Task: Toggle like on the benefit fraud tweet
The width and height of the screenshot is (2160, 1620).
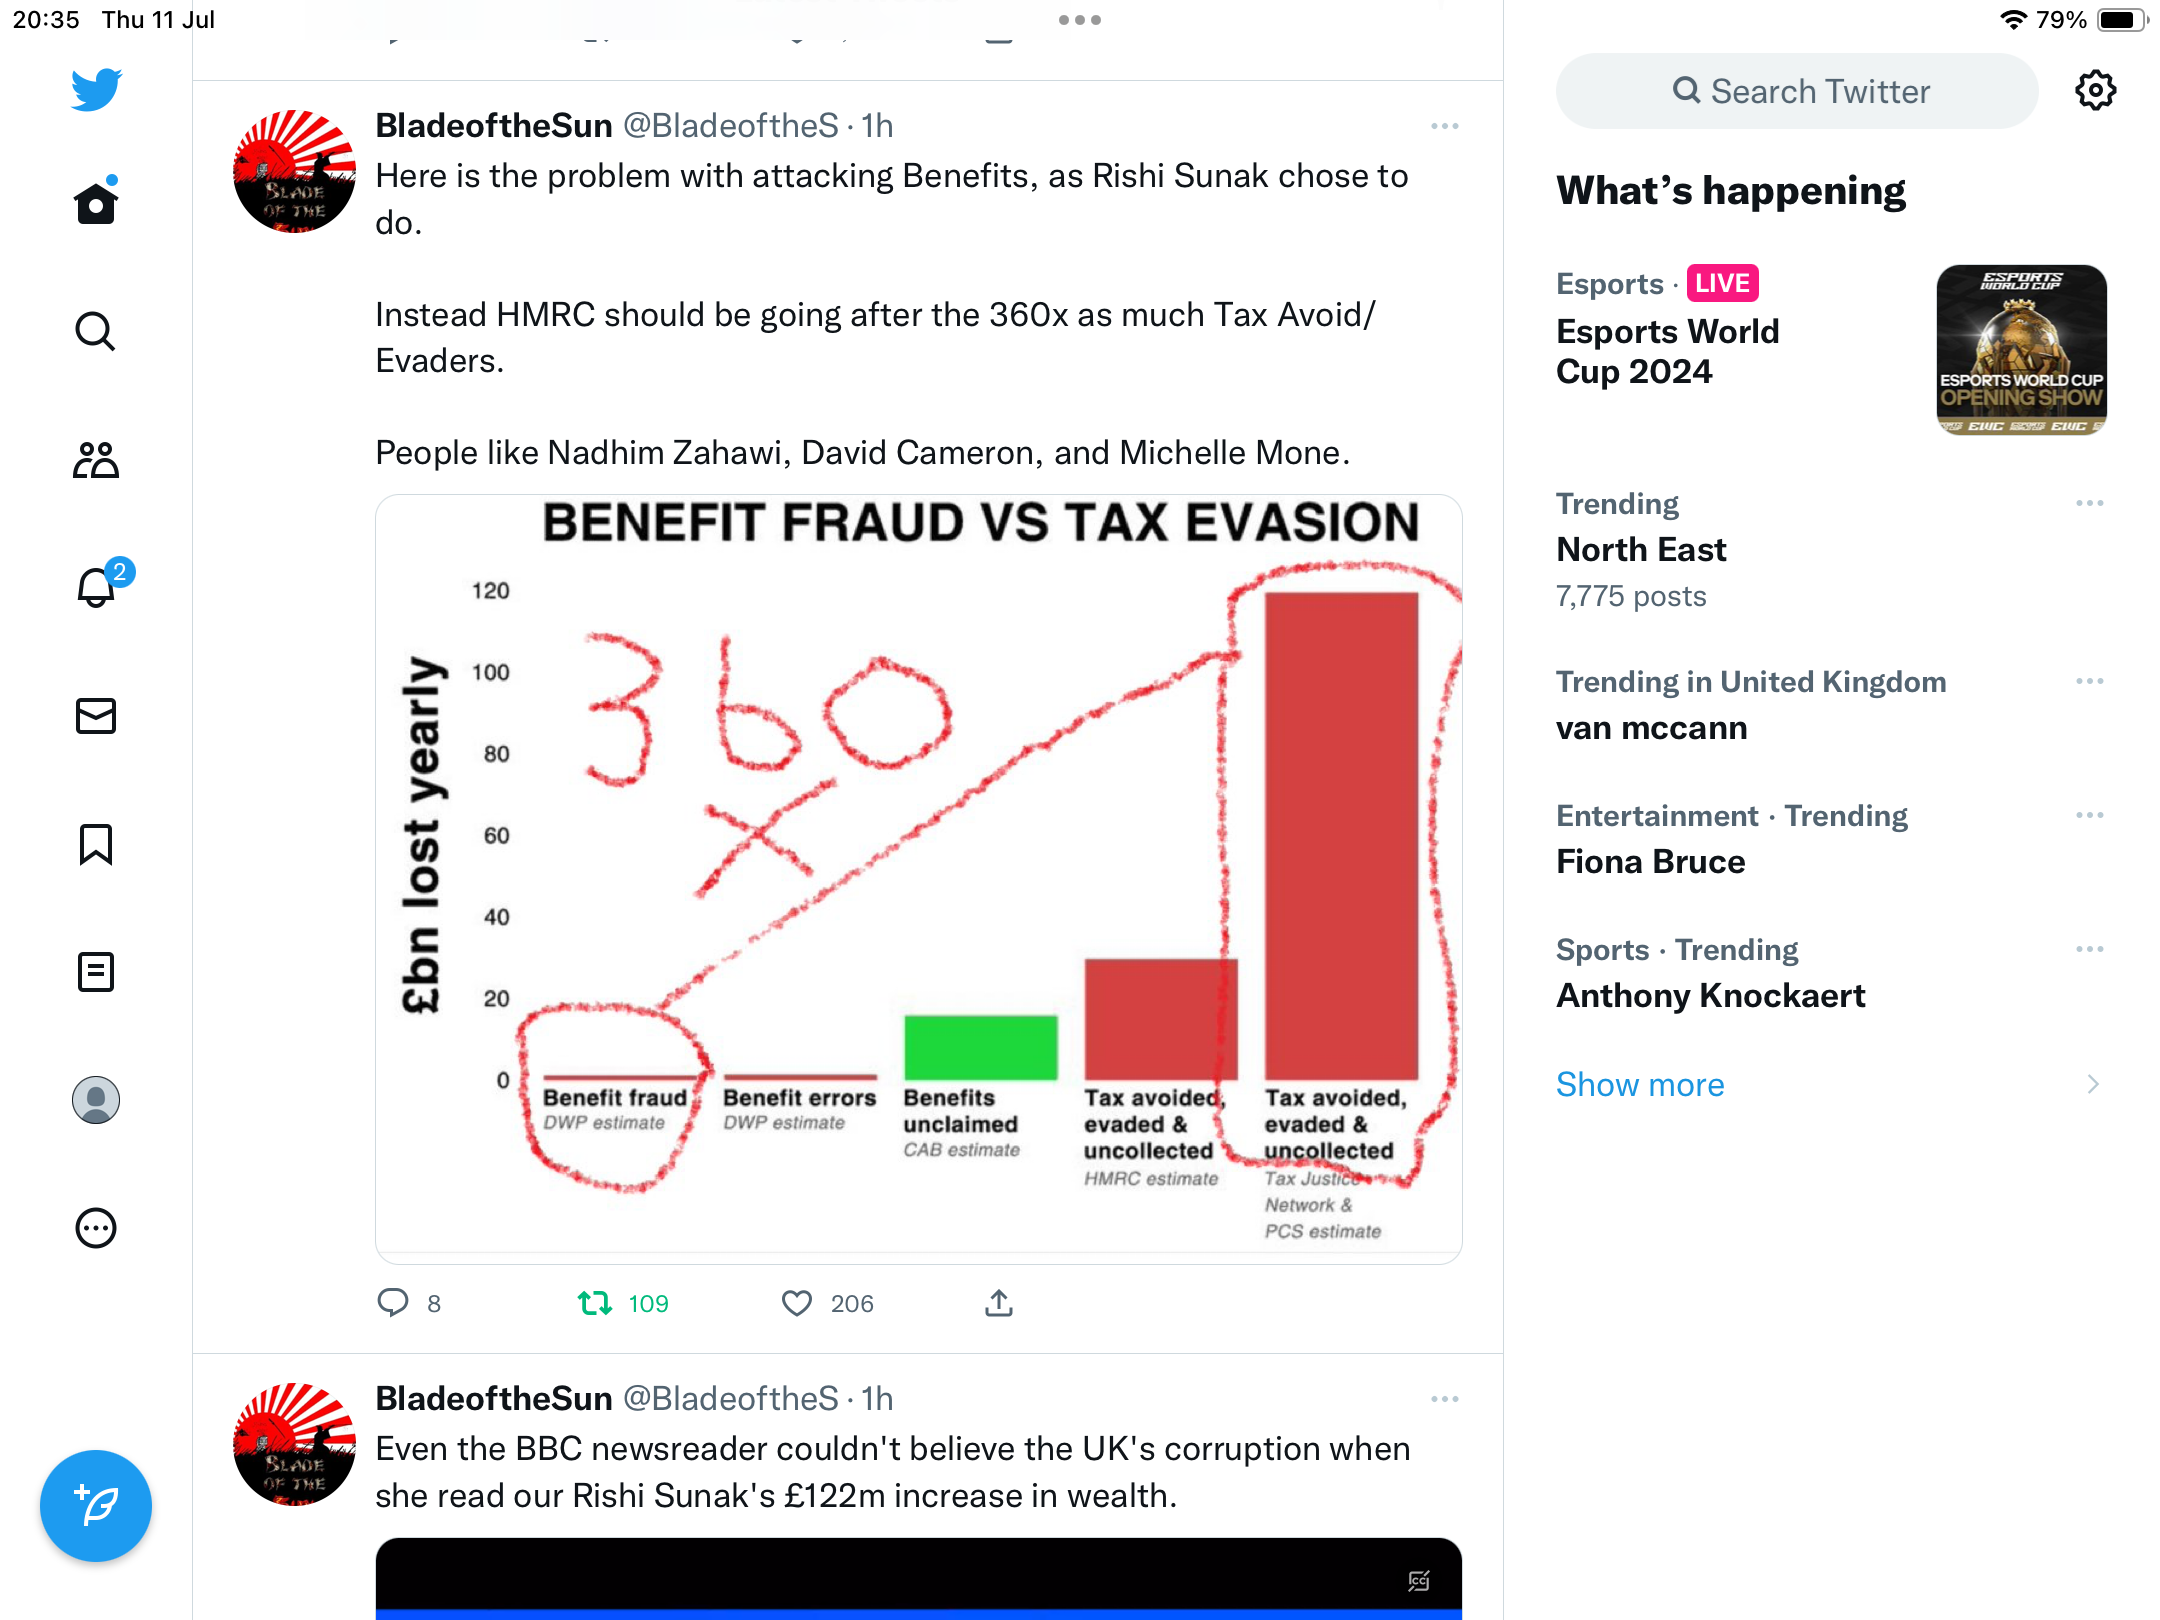Action: coord(797,1303)
